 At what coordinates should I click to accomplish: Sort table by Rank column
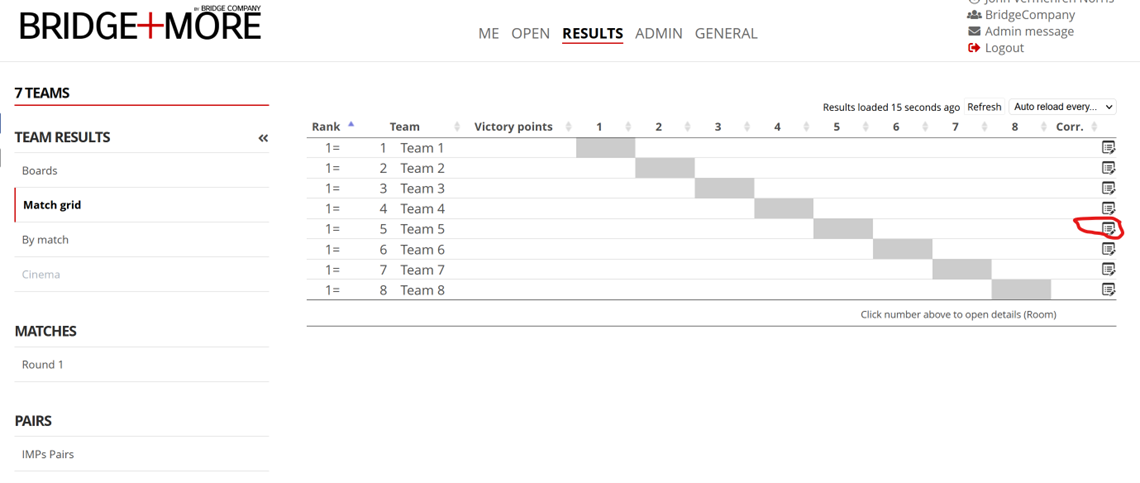click(326, 127)
